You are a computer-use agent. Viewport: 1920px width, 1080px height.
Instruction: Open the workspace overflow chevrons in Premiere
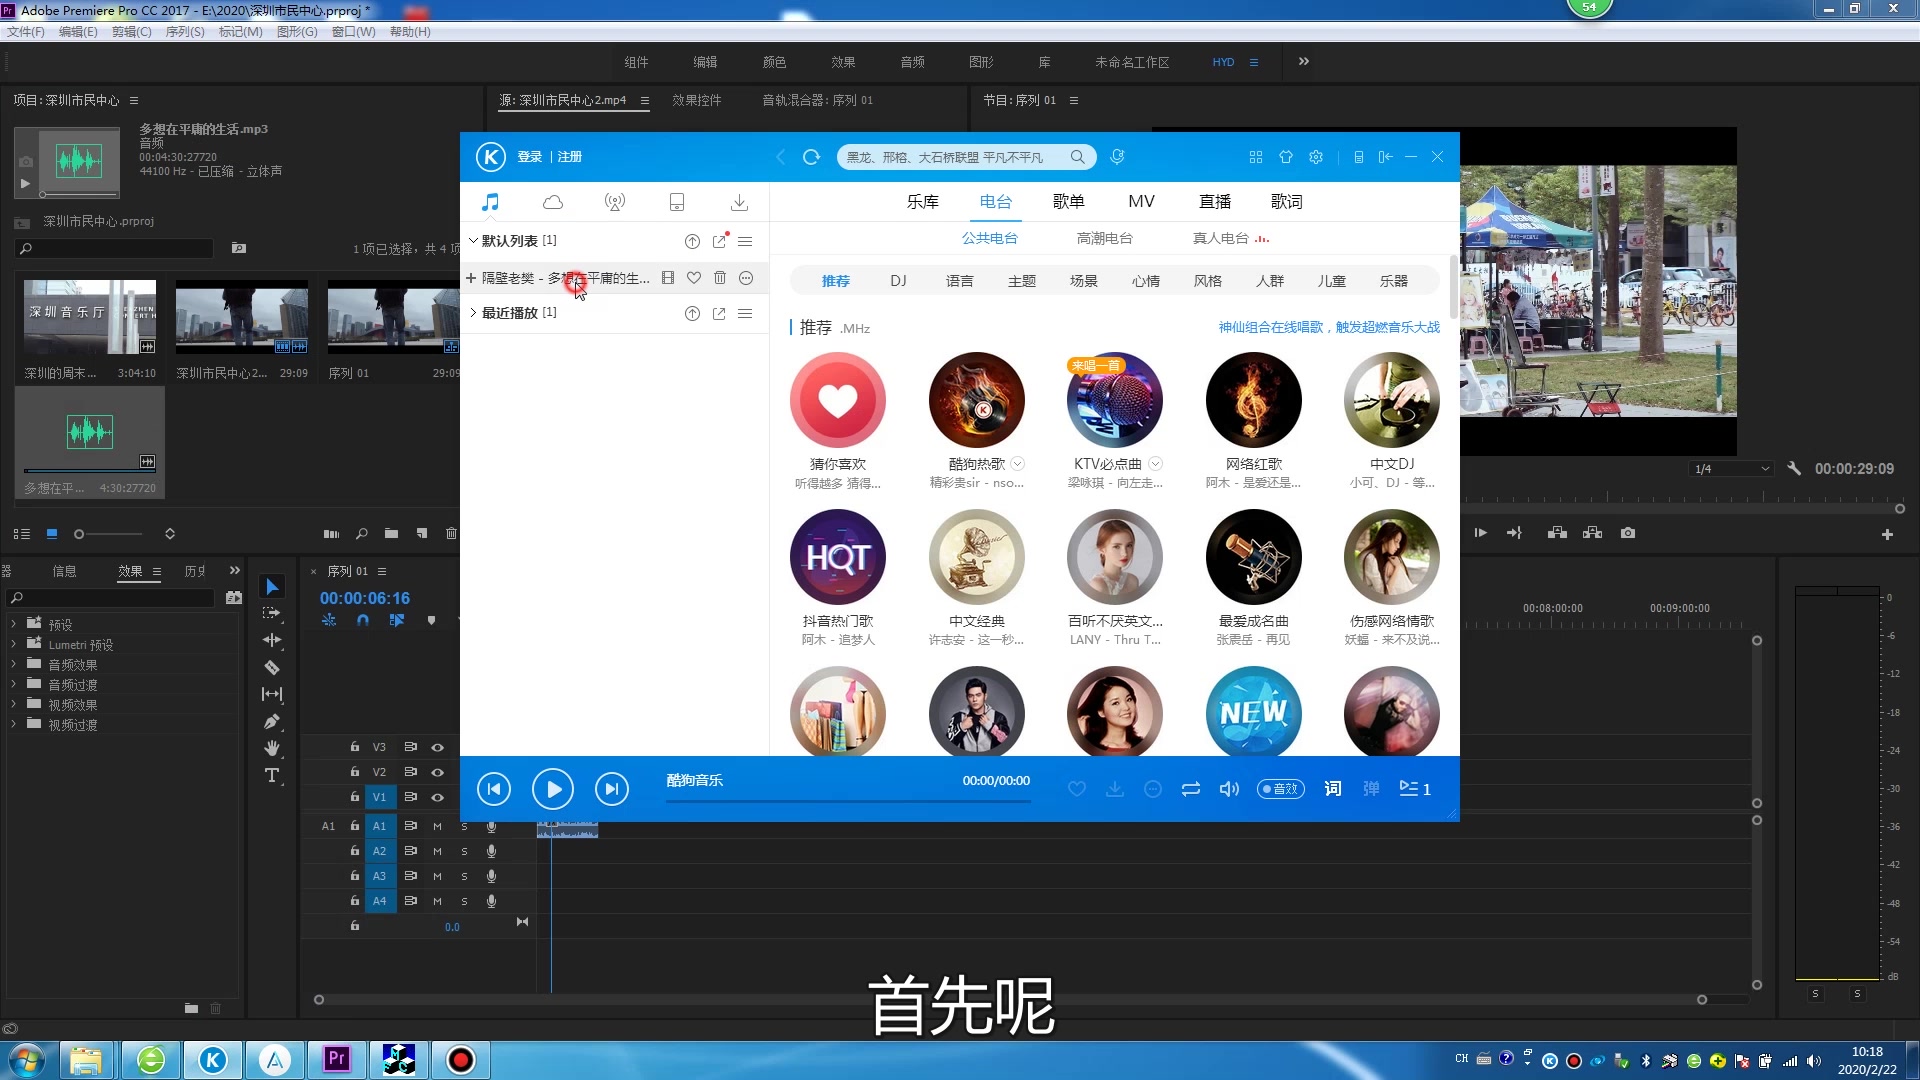coord(1303,61)
